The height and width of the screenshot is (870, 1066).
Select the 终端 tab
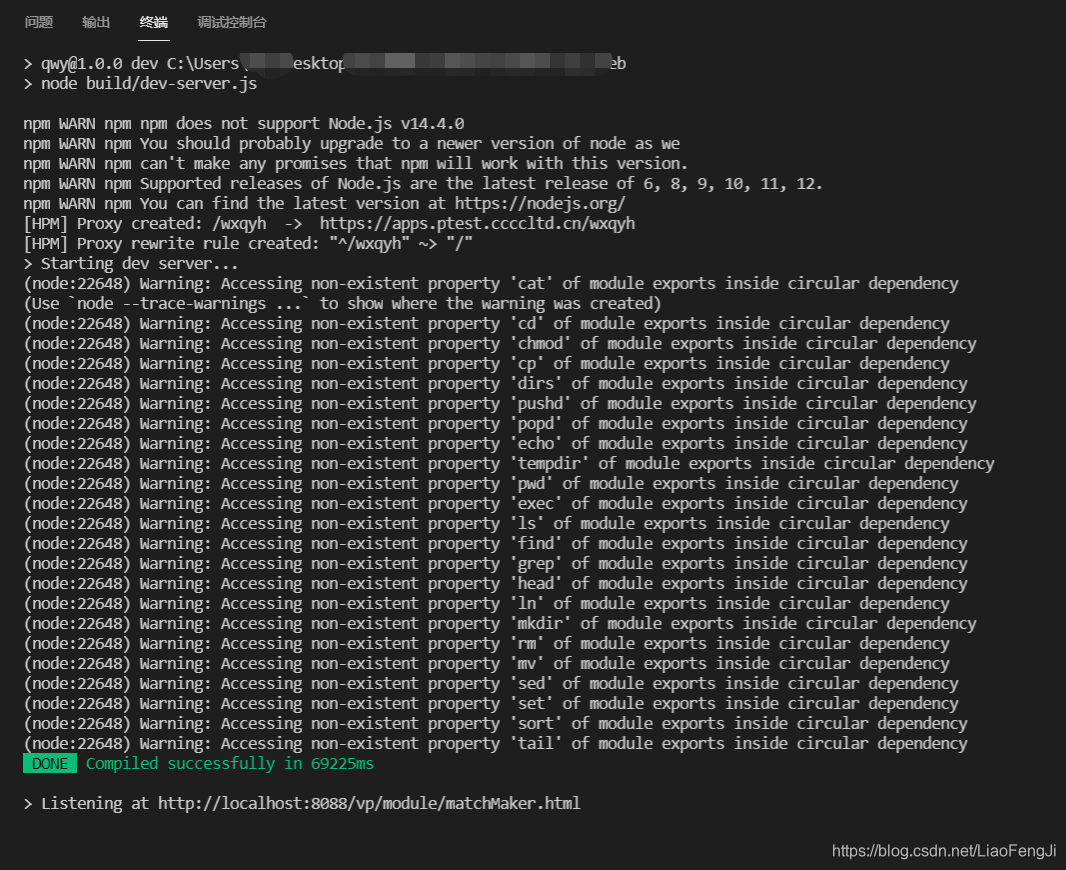pyautogui.click(x=154, y=22)
